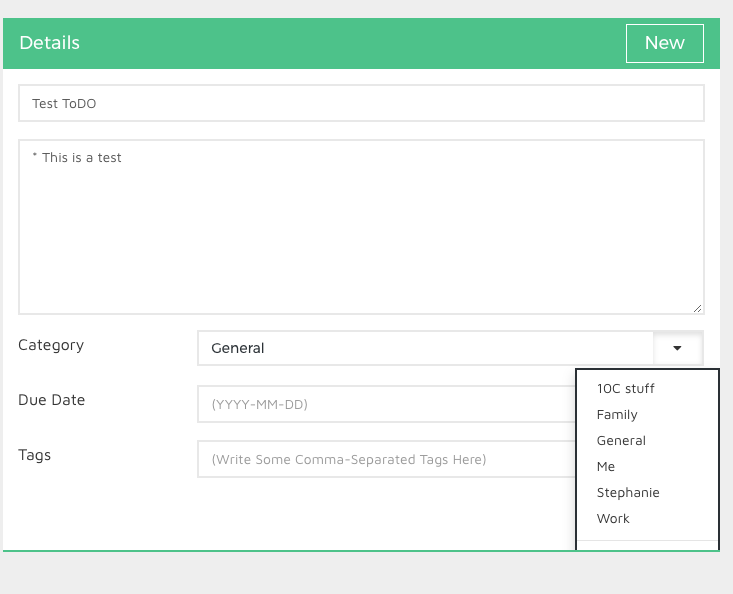
Task: Click the divider line below Work option
Action: (x=647, y=541)
